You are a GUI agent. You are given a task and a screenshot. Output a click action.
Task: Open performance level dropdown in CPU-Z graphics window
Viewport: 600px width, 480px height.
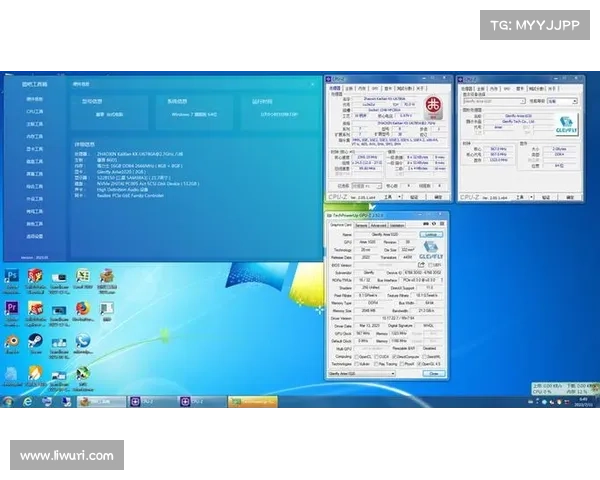point(562,101)
